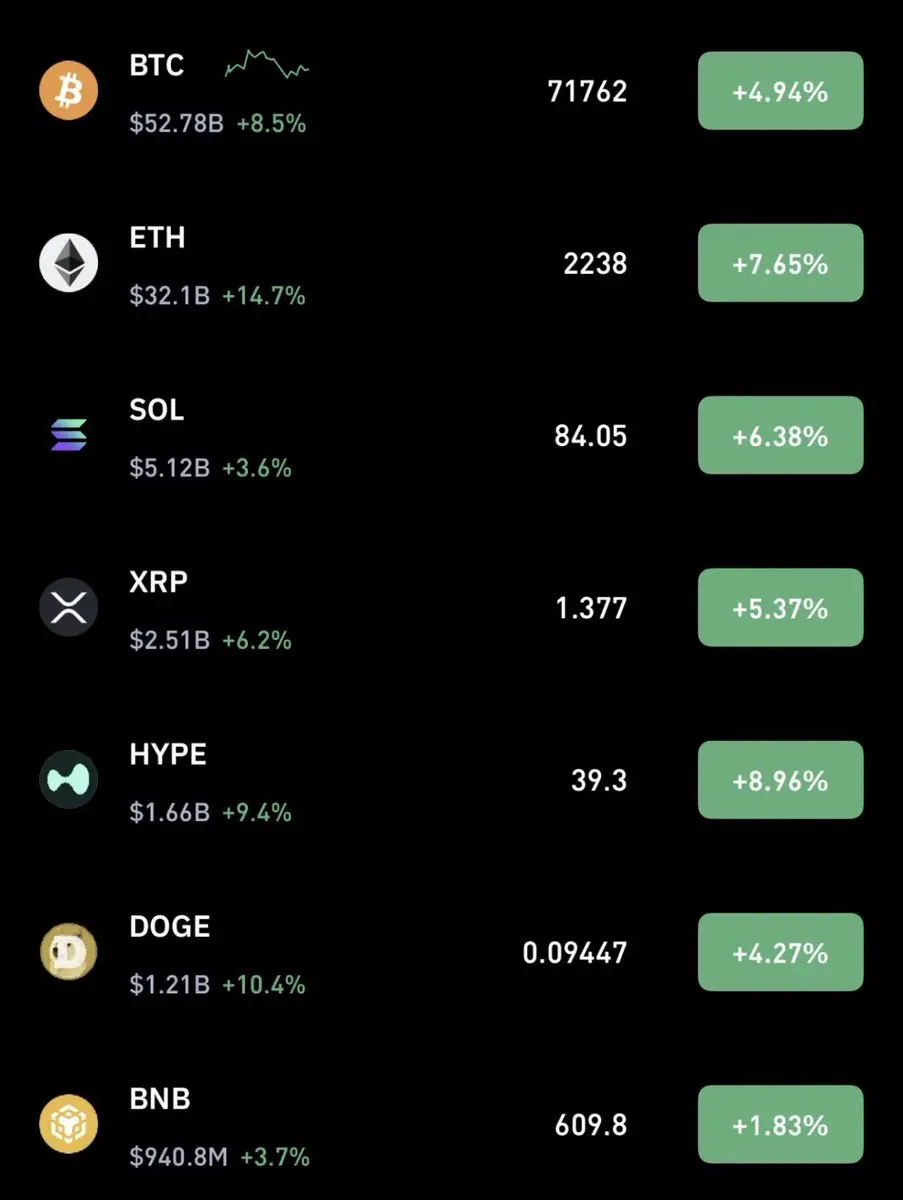Tap the Solana striped logo icon
The image size is (903, 1200).
tap(68, 435)
